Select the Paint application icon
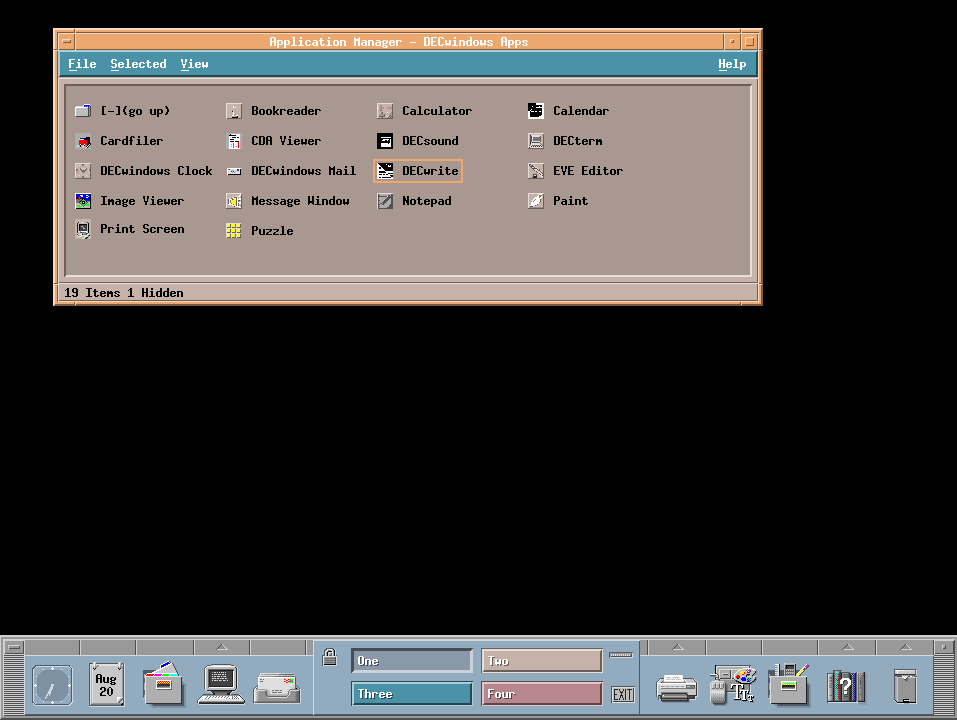 [535, 201]
